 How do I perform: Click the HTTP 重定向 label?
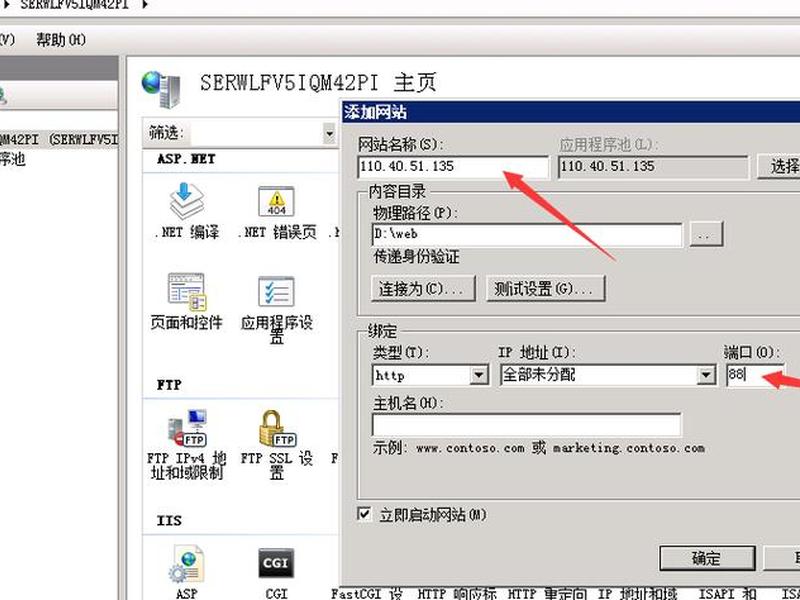click(546, 593)
